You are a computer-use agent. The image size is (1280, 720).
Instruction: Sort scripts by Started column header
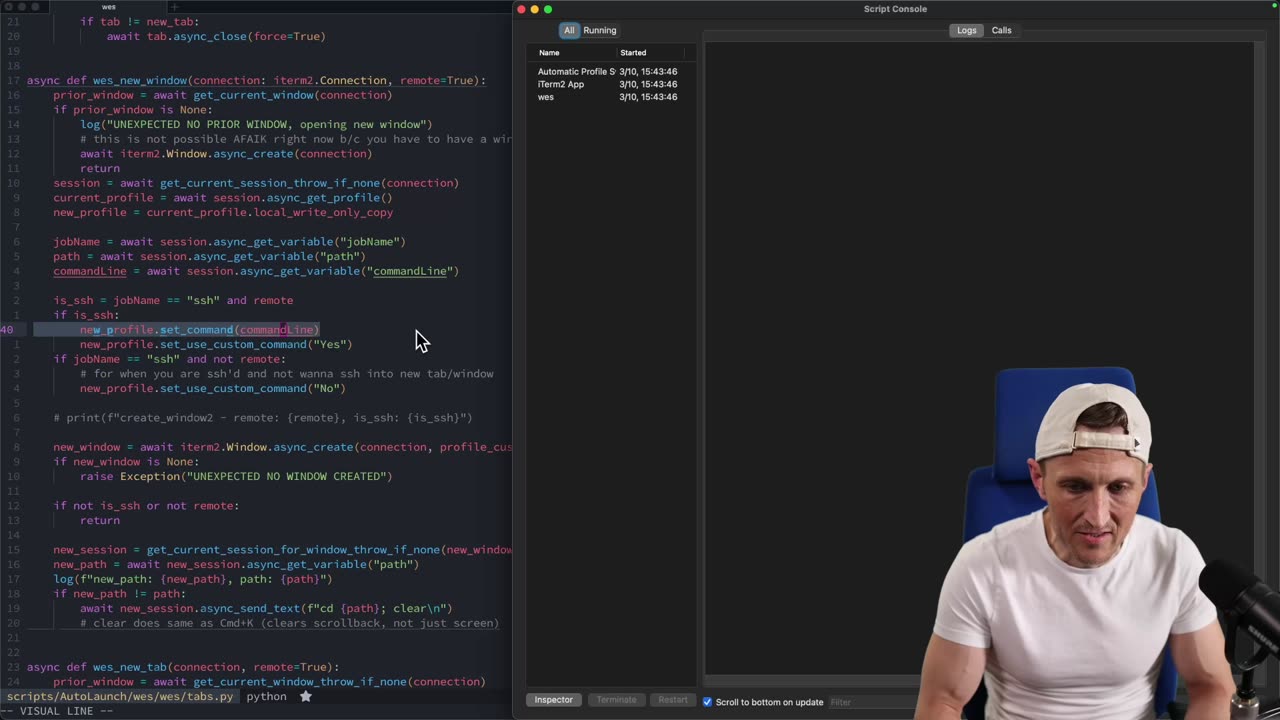point(633,52)
